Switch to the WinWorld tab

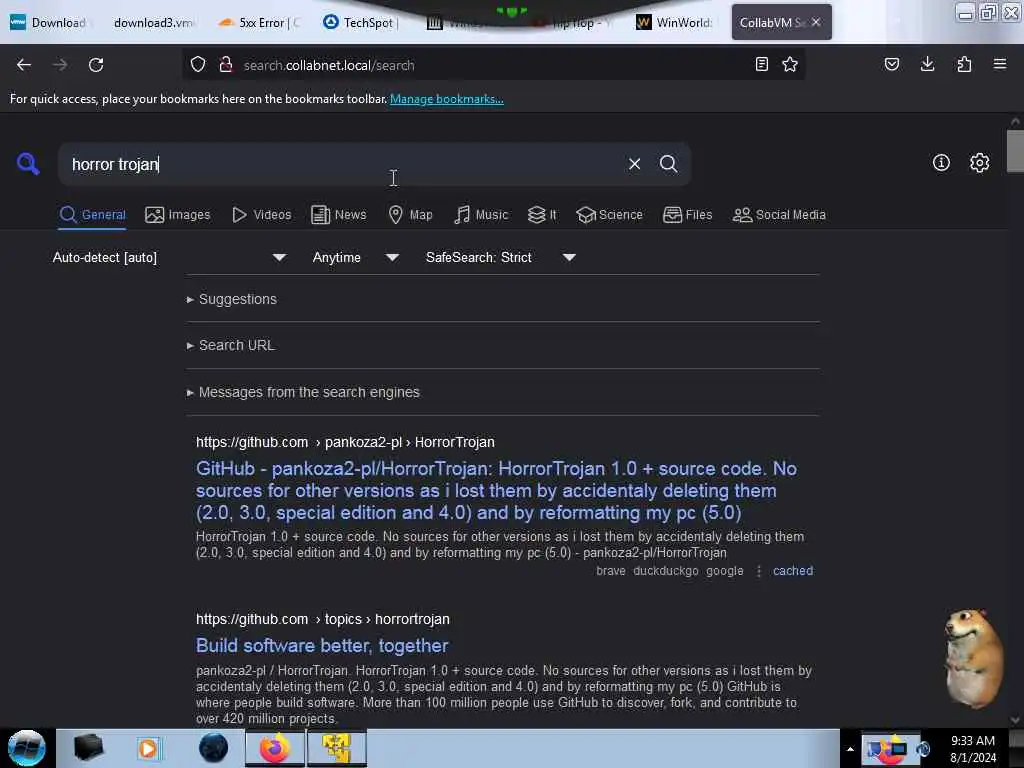click(x=676, y=22)
